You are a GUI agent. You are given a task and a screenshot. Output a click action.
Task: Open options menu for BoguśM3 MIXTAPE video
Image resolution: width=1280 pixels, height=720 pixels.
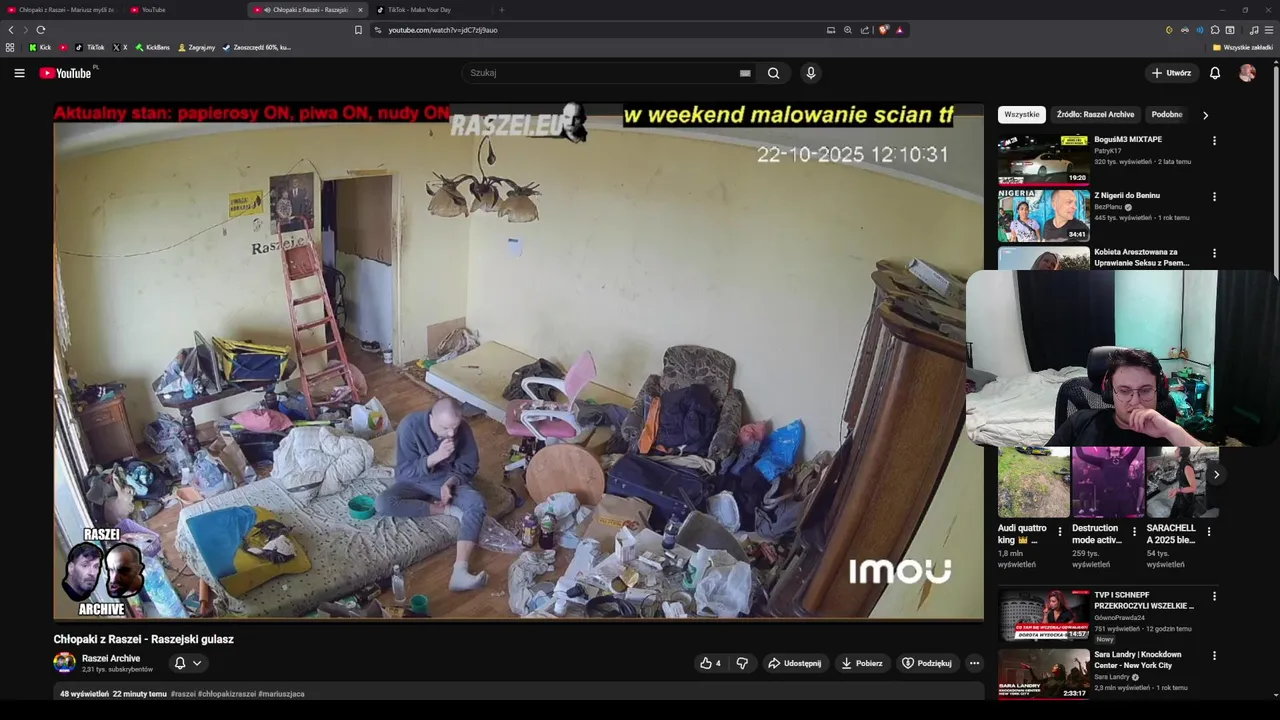1214,141
